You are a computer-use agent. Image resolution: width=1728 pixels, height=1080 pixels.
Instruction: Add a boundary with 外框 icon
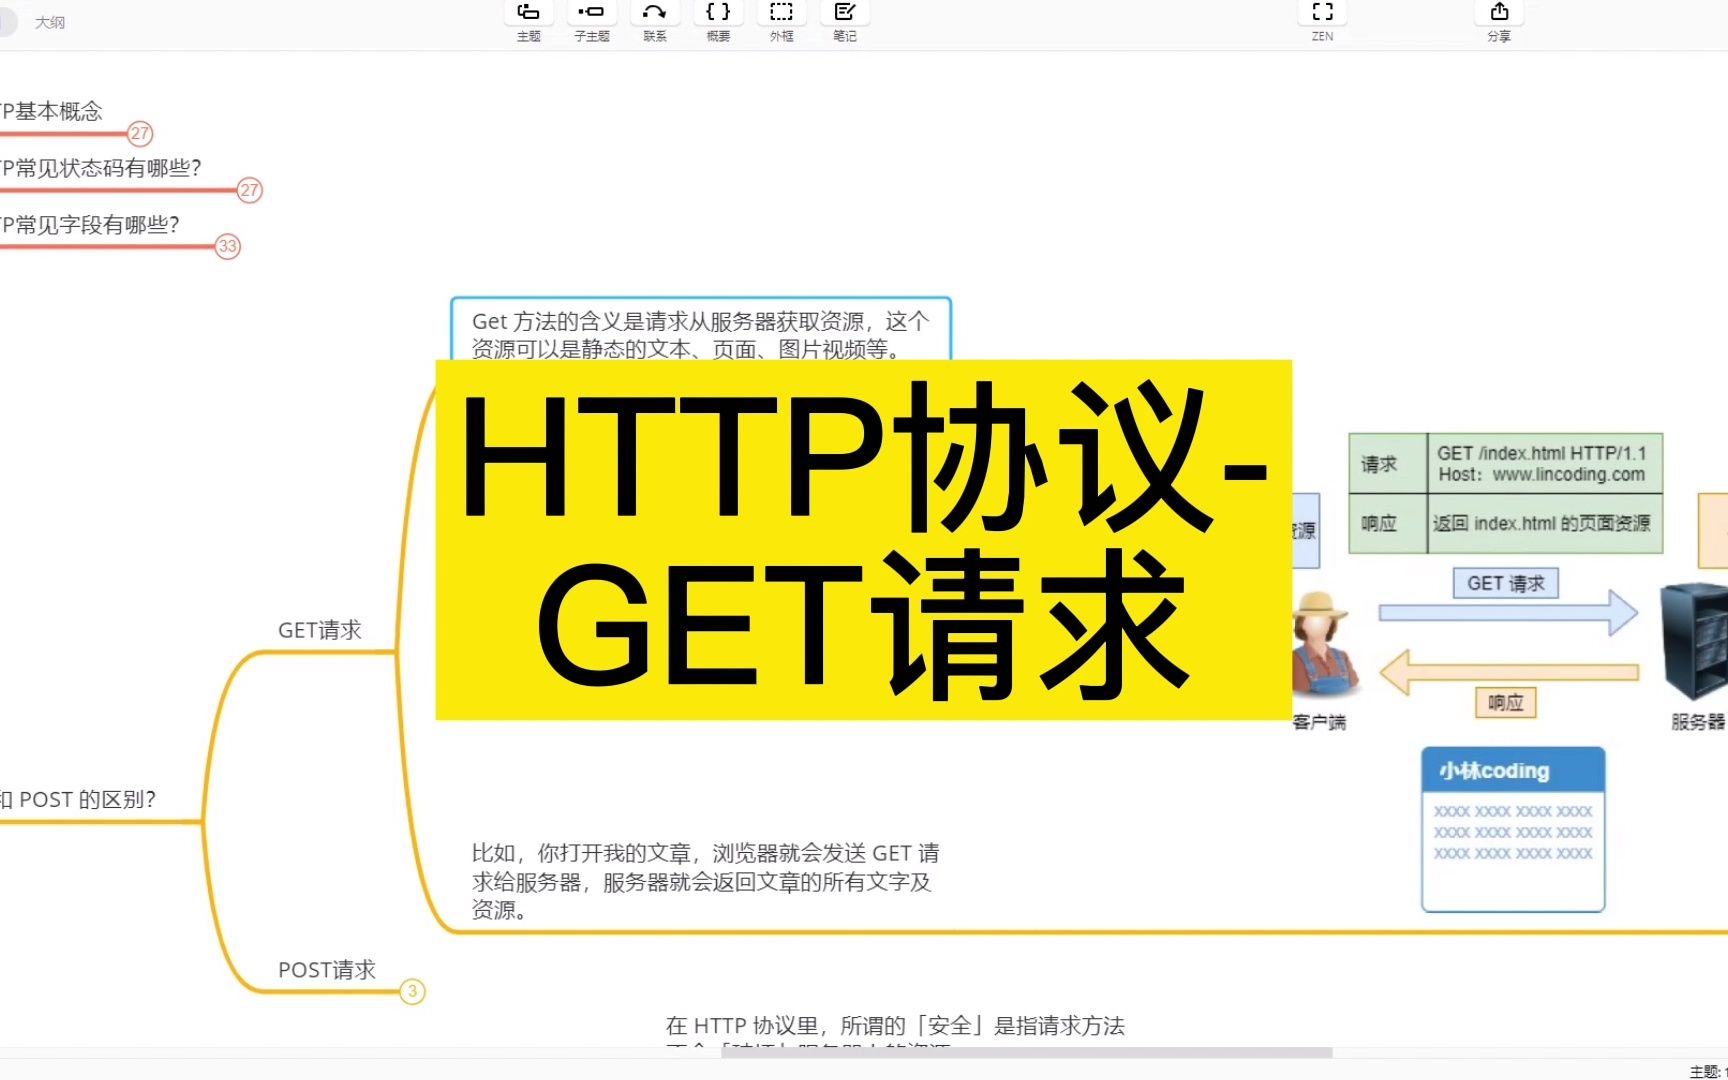click(x=781, y=21)
